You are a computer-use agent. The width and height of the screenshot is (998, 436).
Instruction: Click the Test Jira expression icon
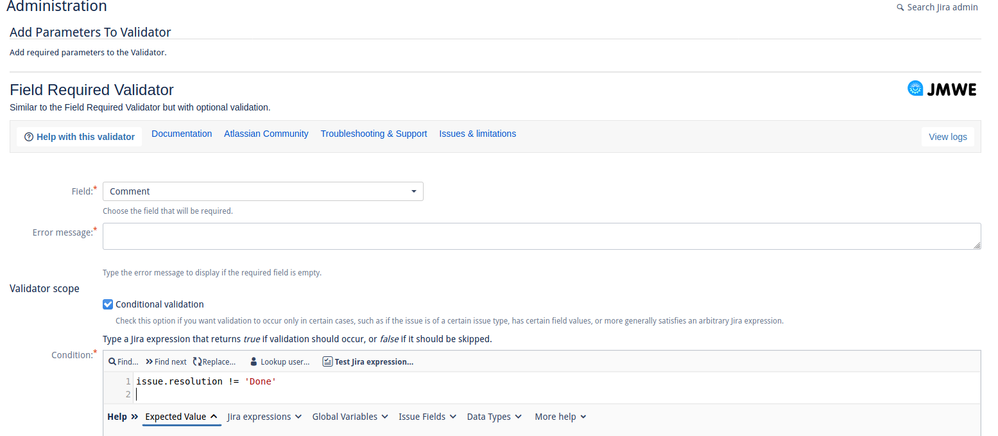point(327,362)
